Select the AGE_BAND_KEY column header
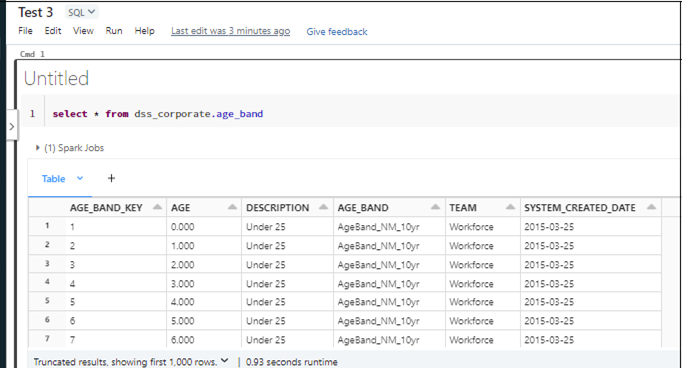The width and height of the screenshot is (682, 368). (106, 208)
